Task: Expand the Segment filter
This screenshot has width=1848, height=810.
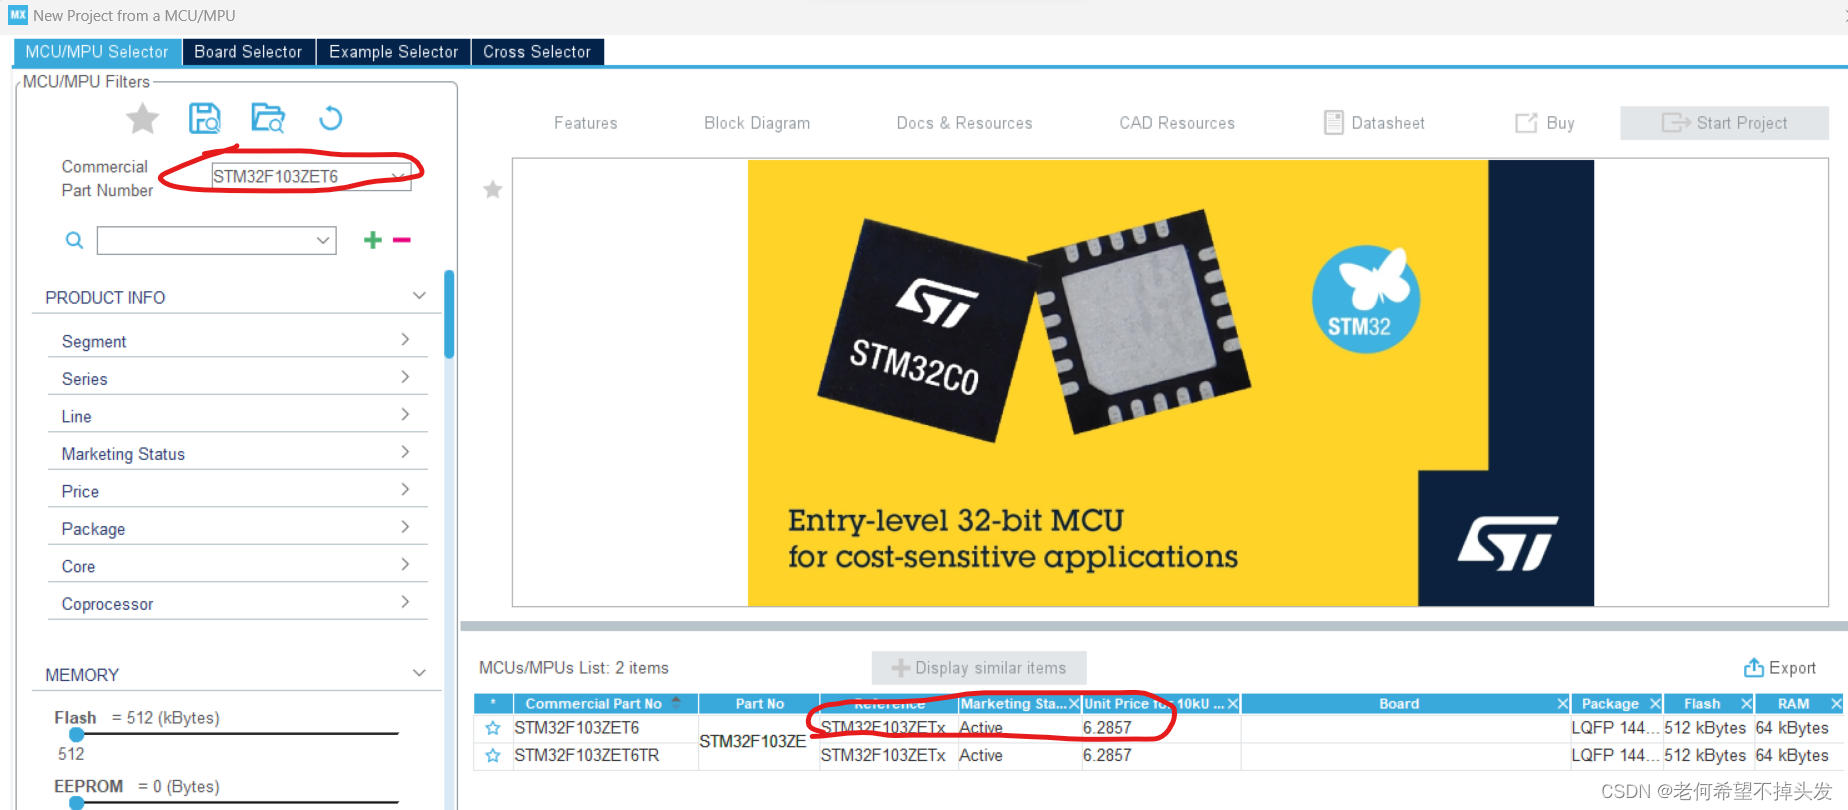Action: point(405,340)
